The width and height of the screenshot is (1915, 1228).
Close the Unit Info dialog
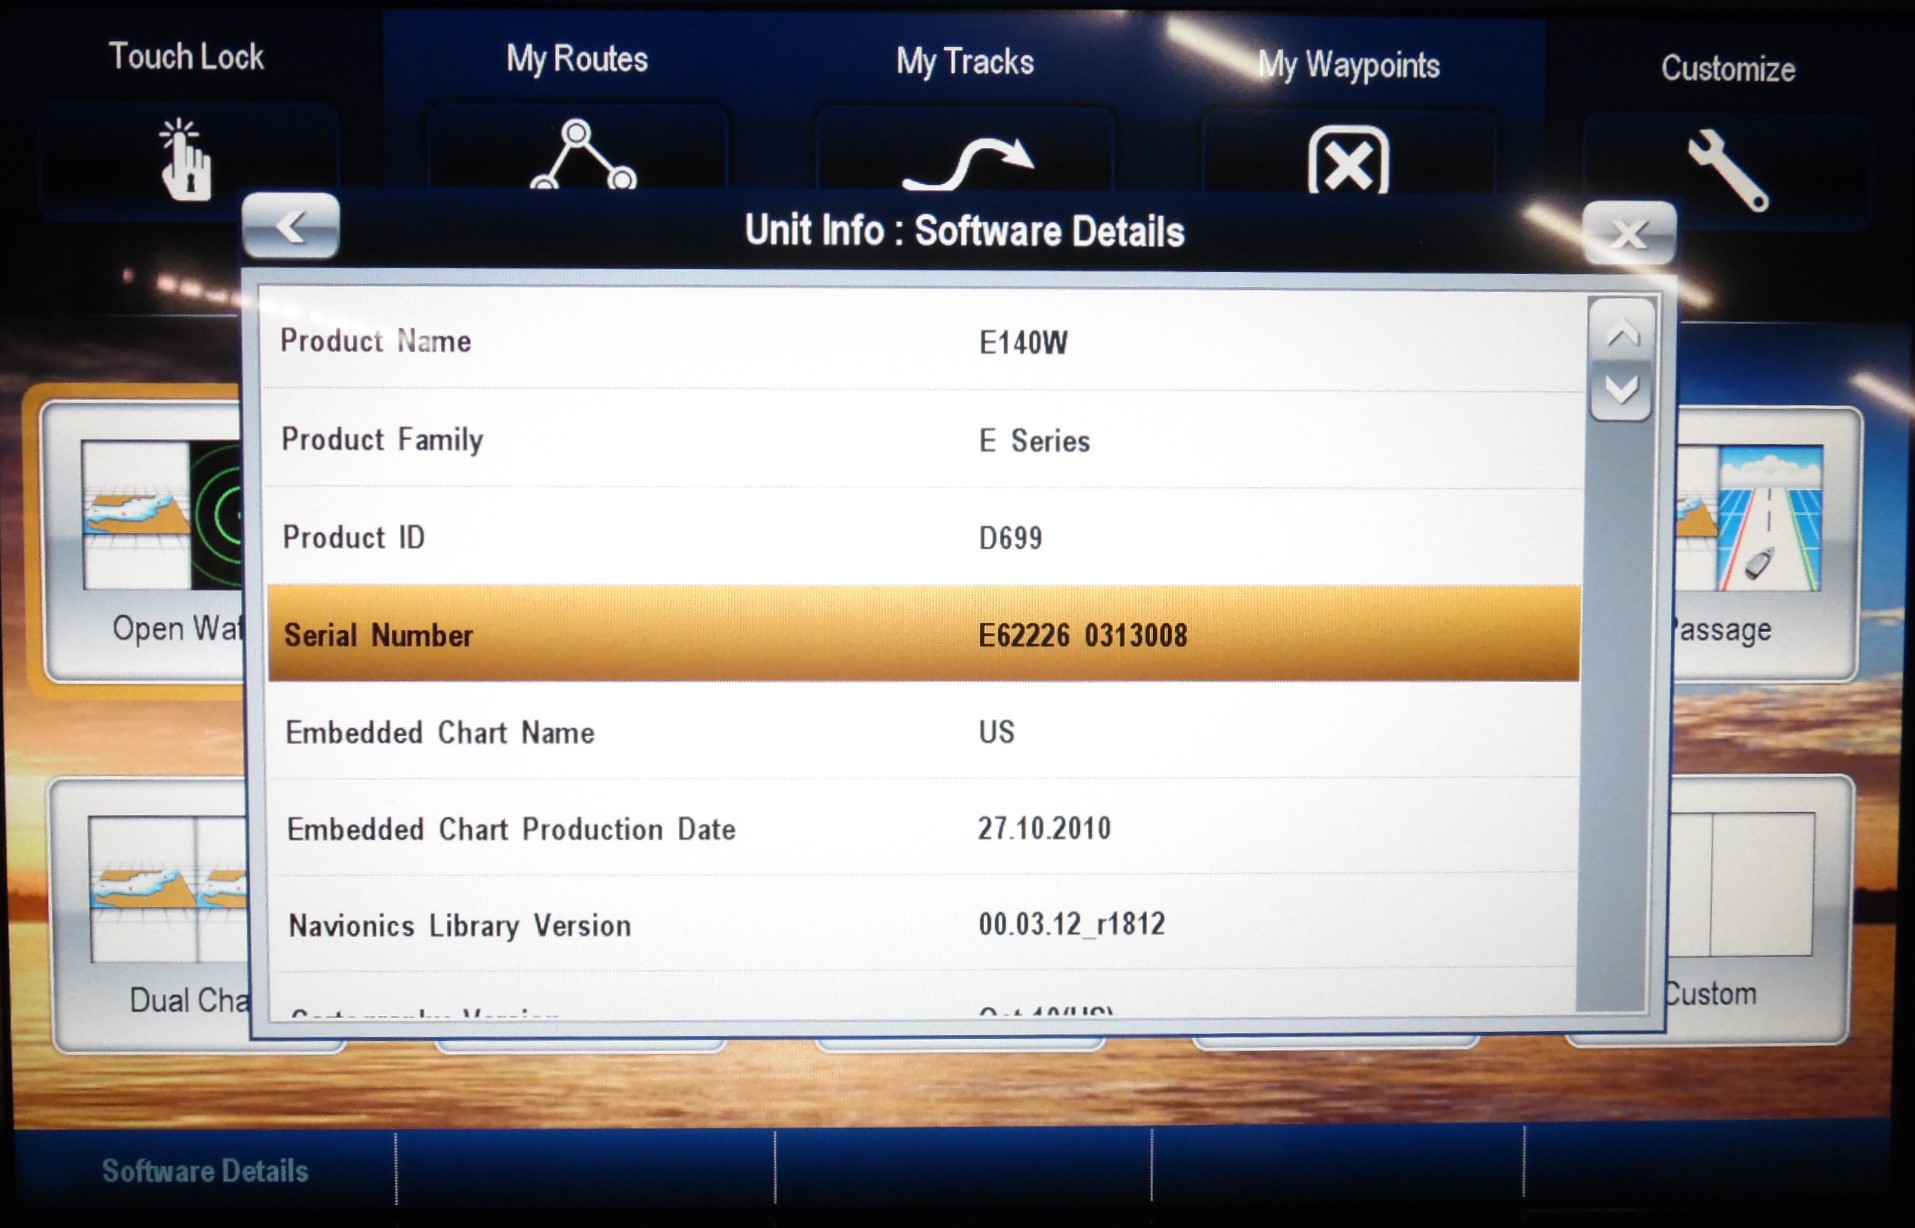click(x=1629, y=234)
